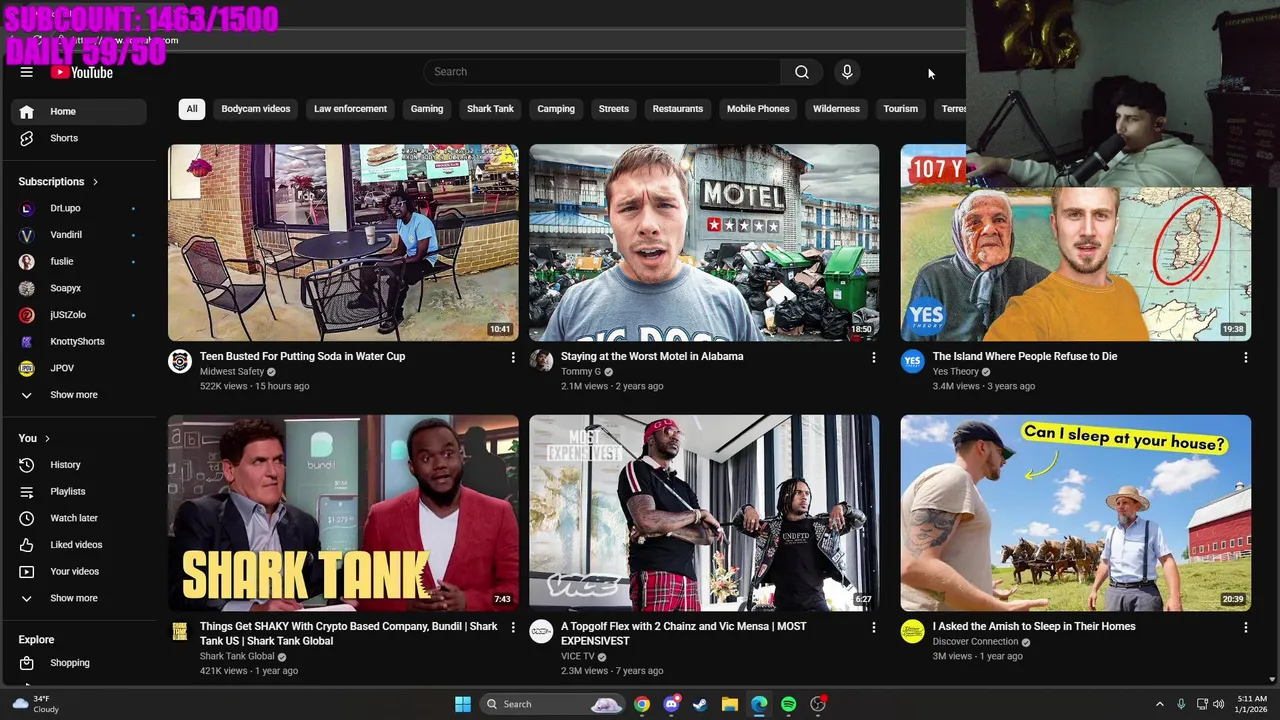Screen dimensions: 1280x720
Task: Open Liked videos list
Action: tap(79, 545)
